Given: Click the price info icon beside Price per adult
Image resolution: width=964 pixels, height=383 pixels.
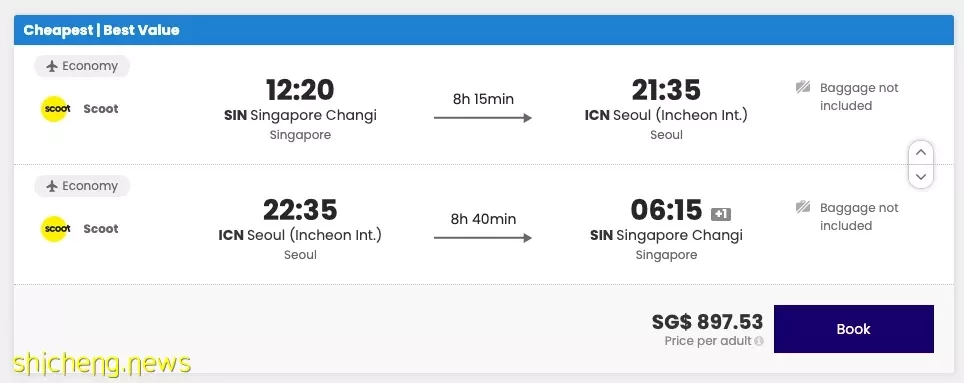Looking at the screenshot, I should (x=759, y=341).
